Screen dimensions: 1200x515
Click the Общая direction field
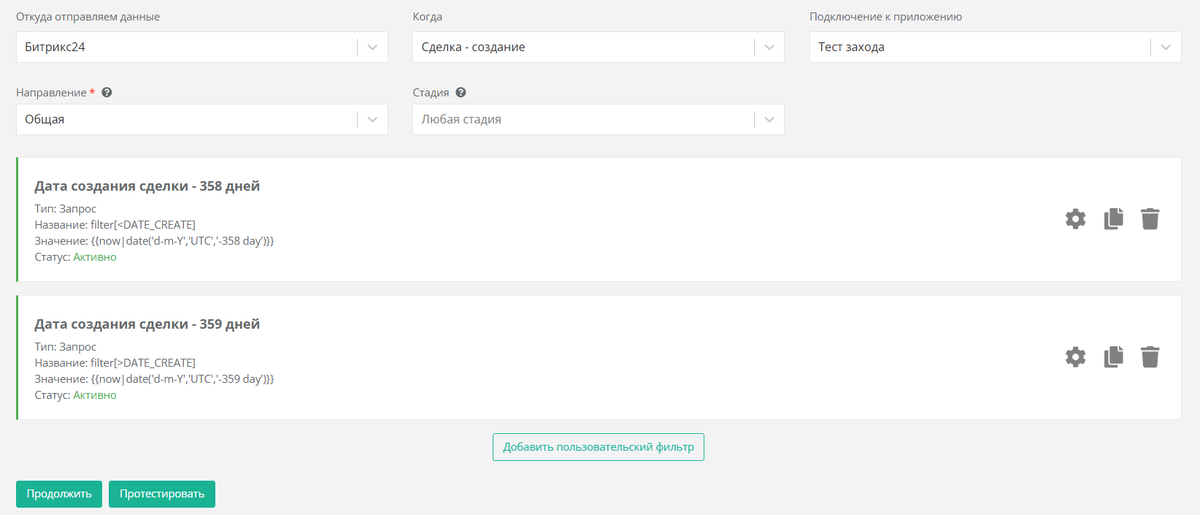pyautogui.click(x=202, y=119)
